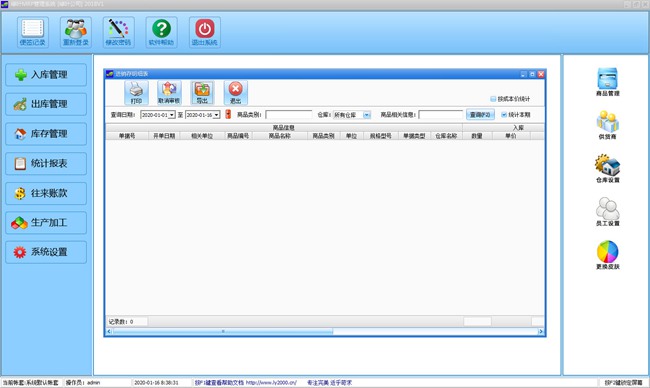Image resolution: width=650 pixels, height=388 pixels.
Task: Open 出库管理 in the sidebar
Action: tap(46, 104)
